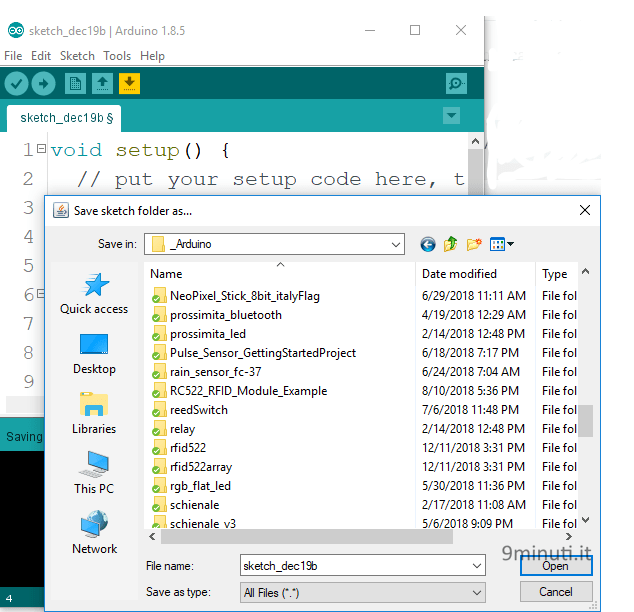Open the Tools menu
Screen dimensions: 634x612
(x=117, y=56)
